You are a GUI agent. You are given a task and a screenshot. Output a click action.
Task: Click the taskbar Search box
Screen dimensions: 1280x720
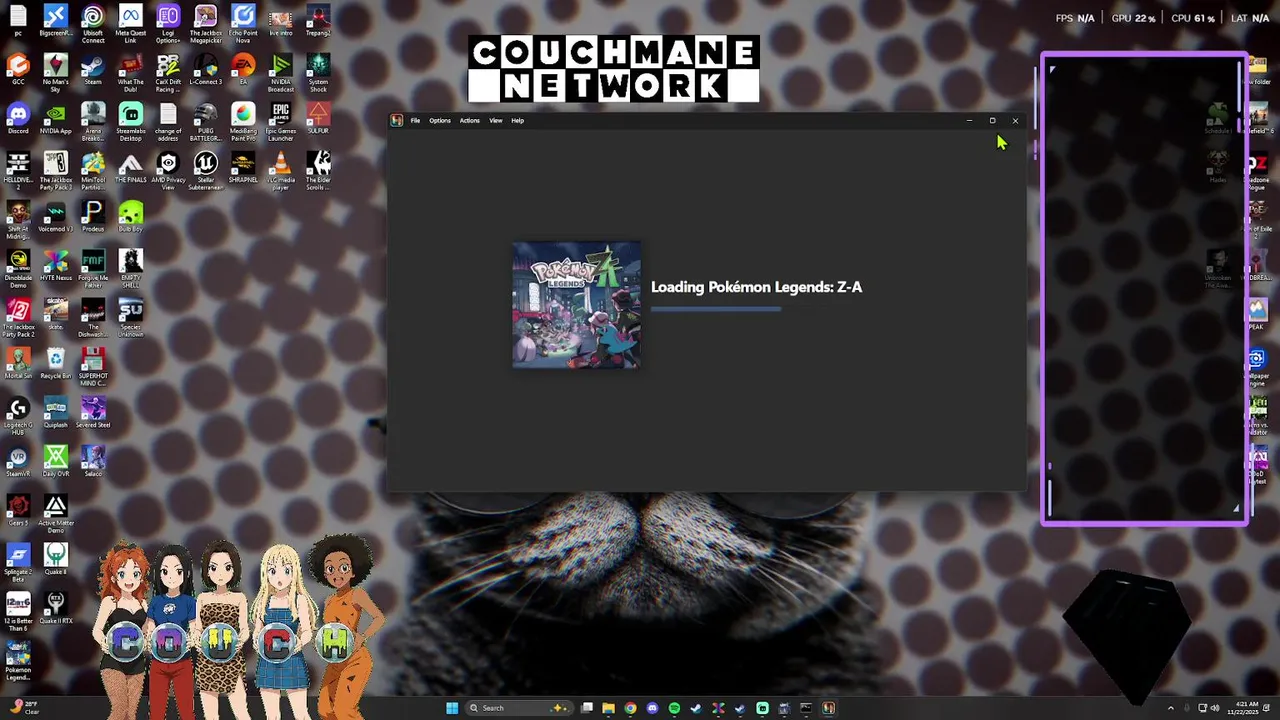(519, 708)
